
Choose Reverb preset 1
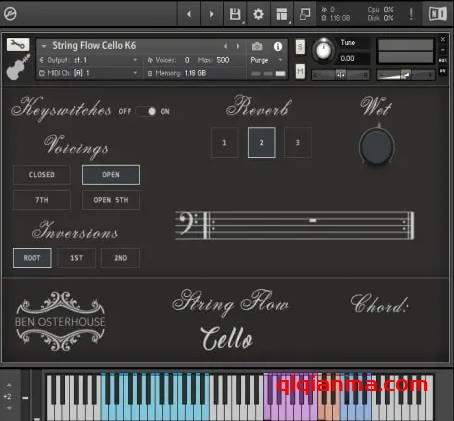click(x=224, y=143)
